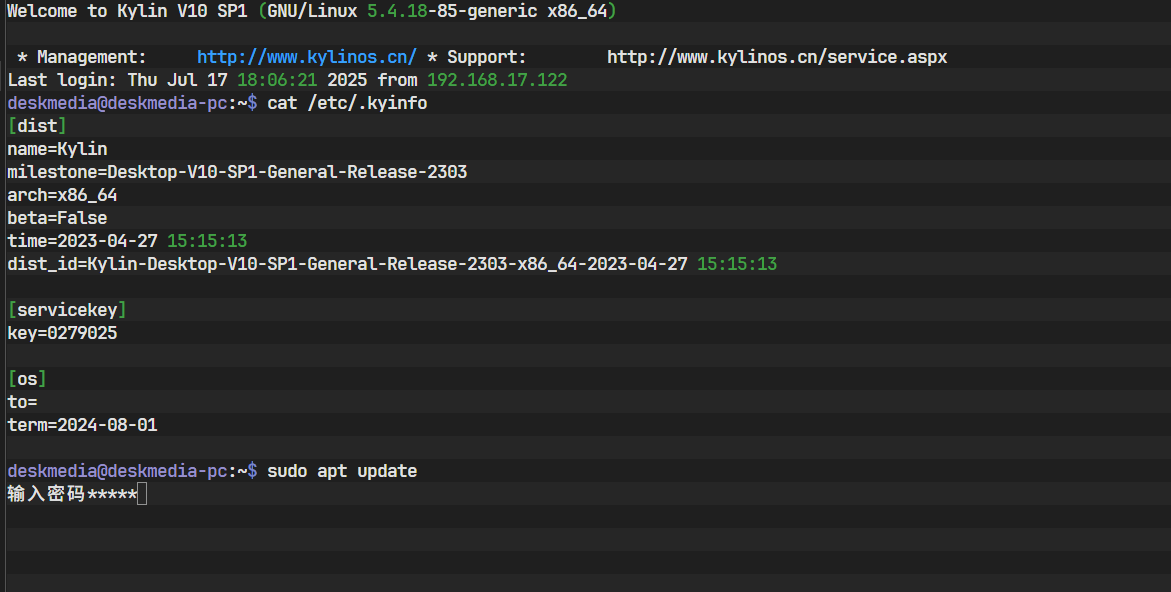Click the line 'key=0279025'
Image resolution: width=1171 pixels, height=592 pixels.
[x=62, y=333]
